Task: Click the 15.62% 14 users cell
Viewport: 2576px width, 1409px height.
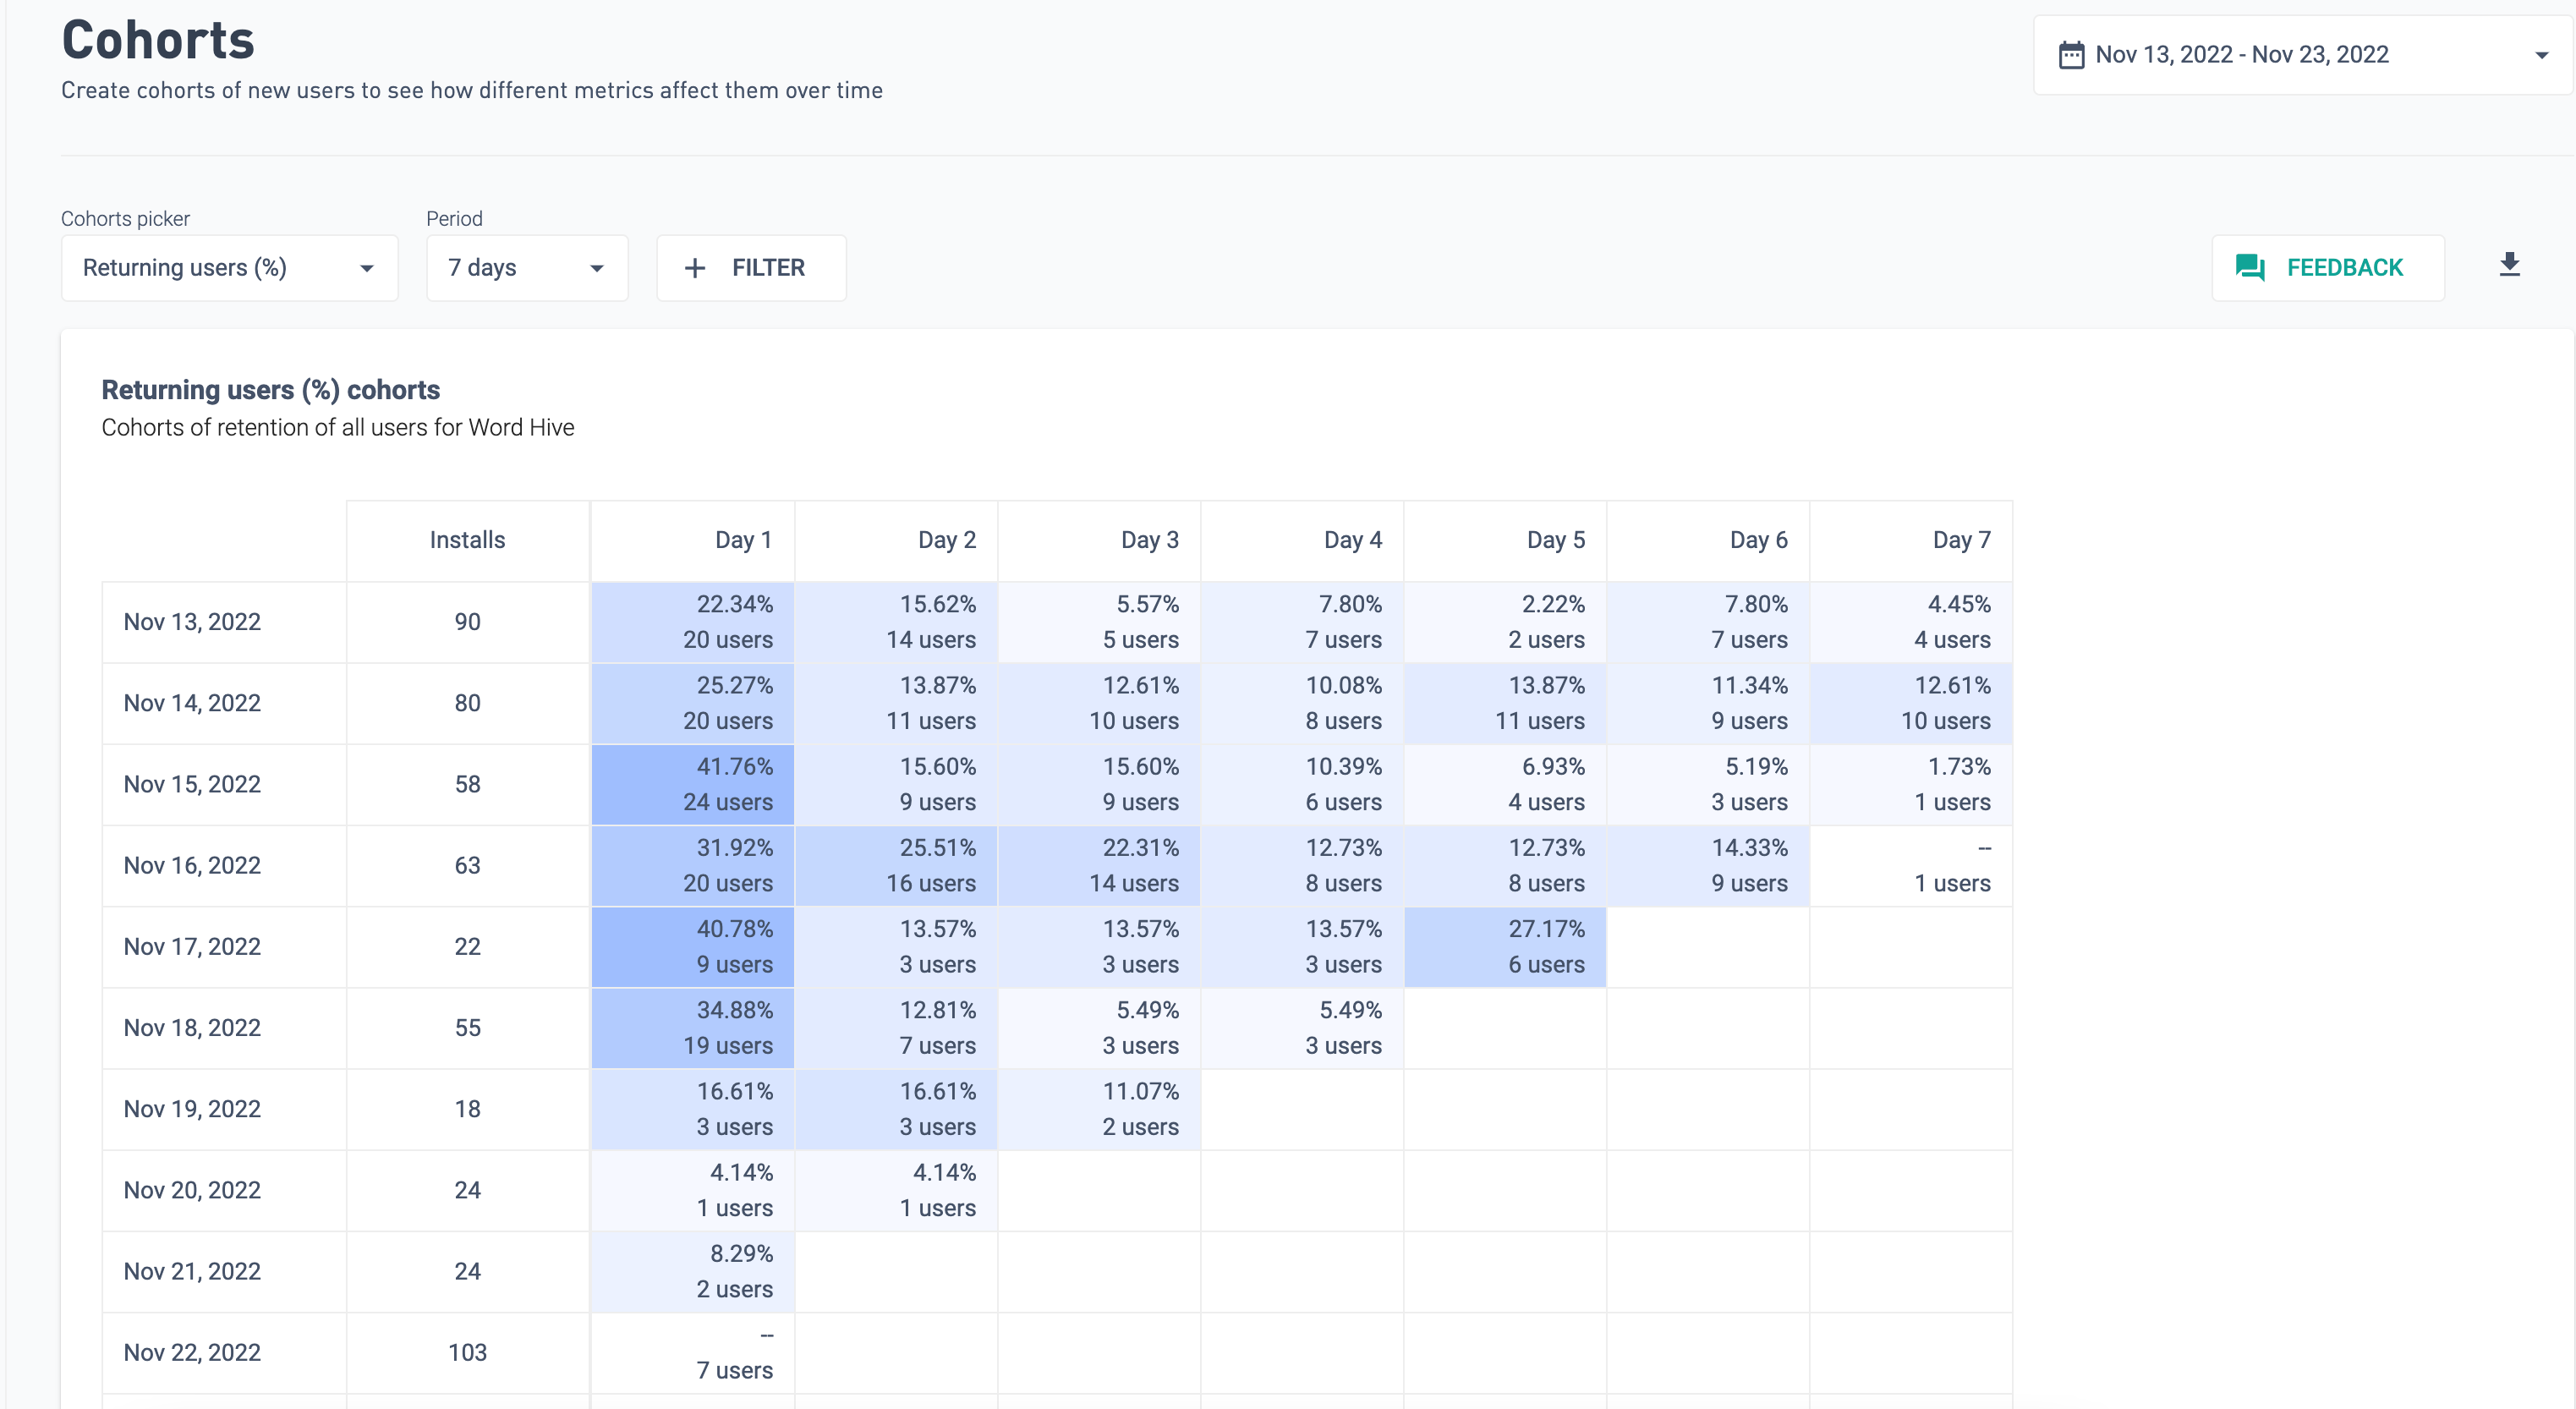Action: pos(896,622)
